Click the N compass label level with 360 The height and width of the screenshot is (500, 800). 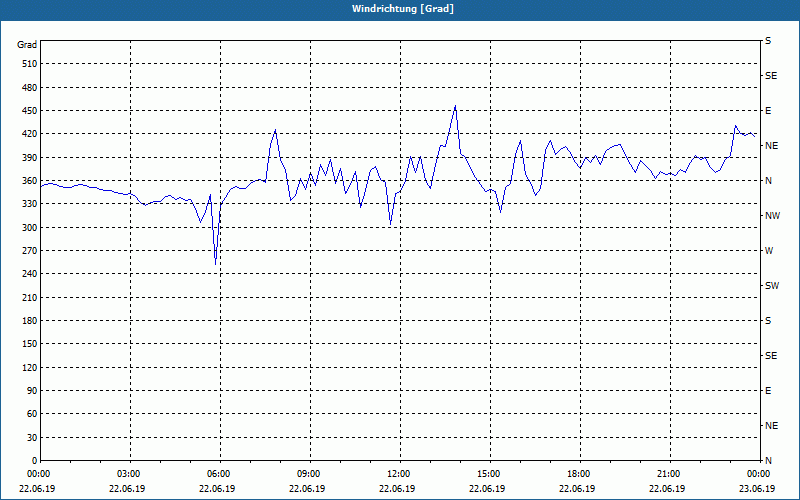[768, 181]
